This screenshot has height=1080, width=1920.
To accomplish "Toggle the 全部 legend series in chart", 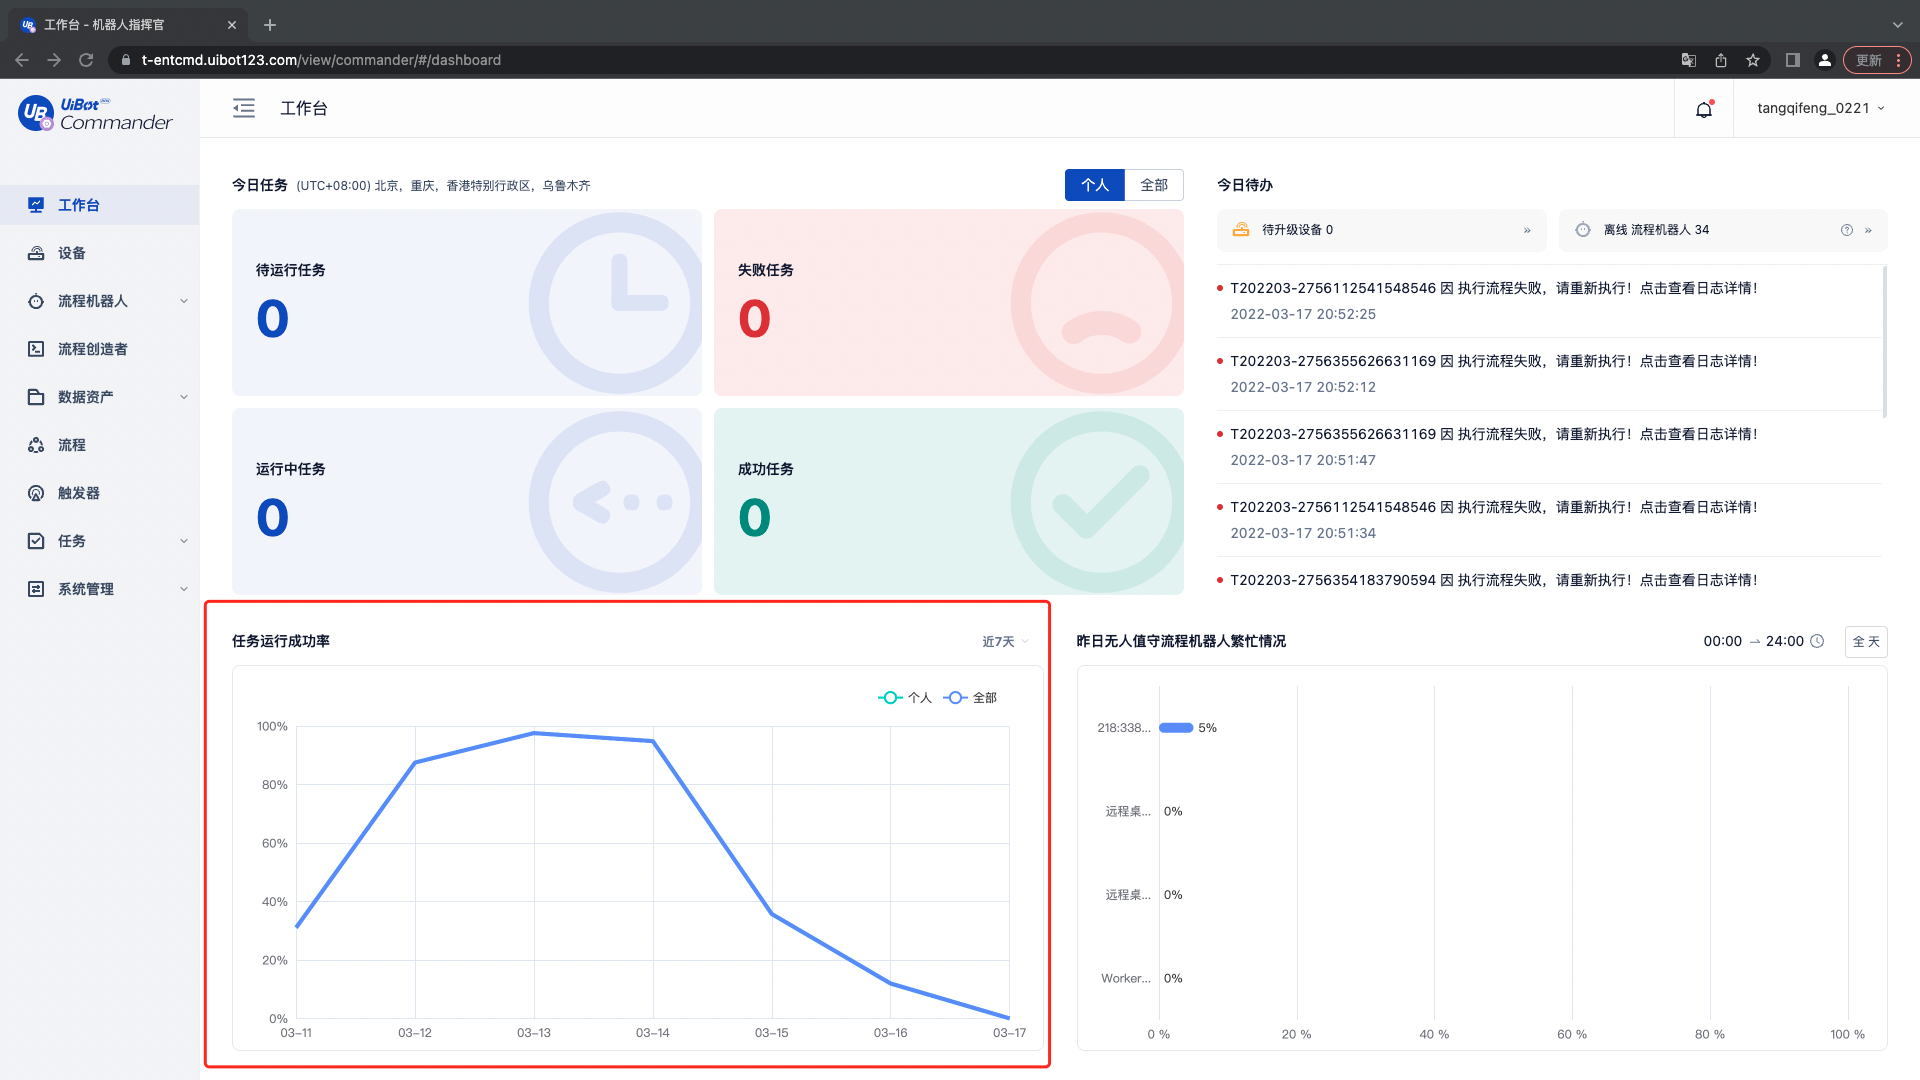I will coord(970,698).
